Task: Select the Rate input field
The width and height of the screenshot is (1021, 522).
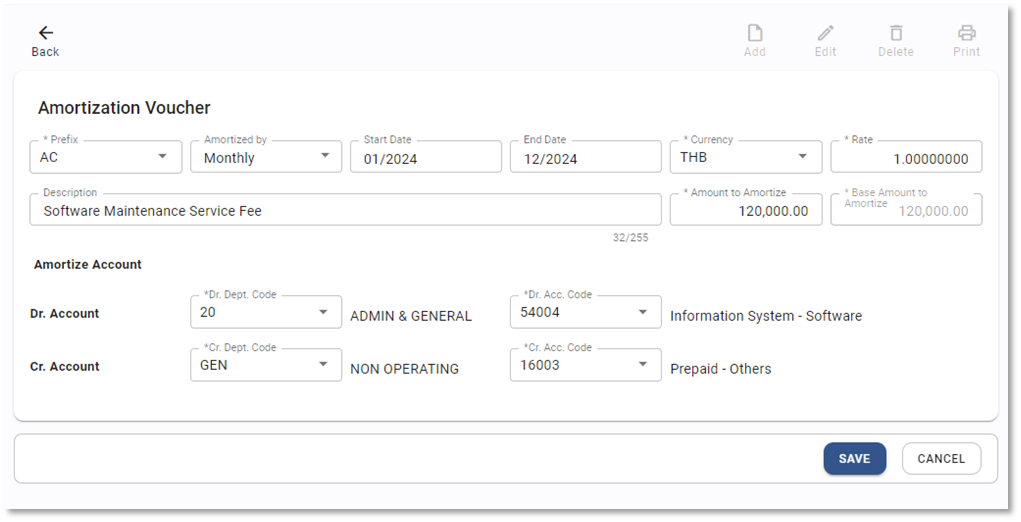Action: pyautogui.click(x=906, y=158)
